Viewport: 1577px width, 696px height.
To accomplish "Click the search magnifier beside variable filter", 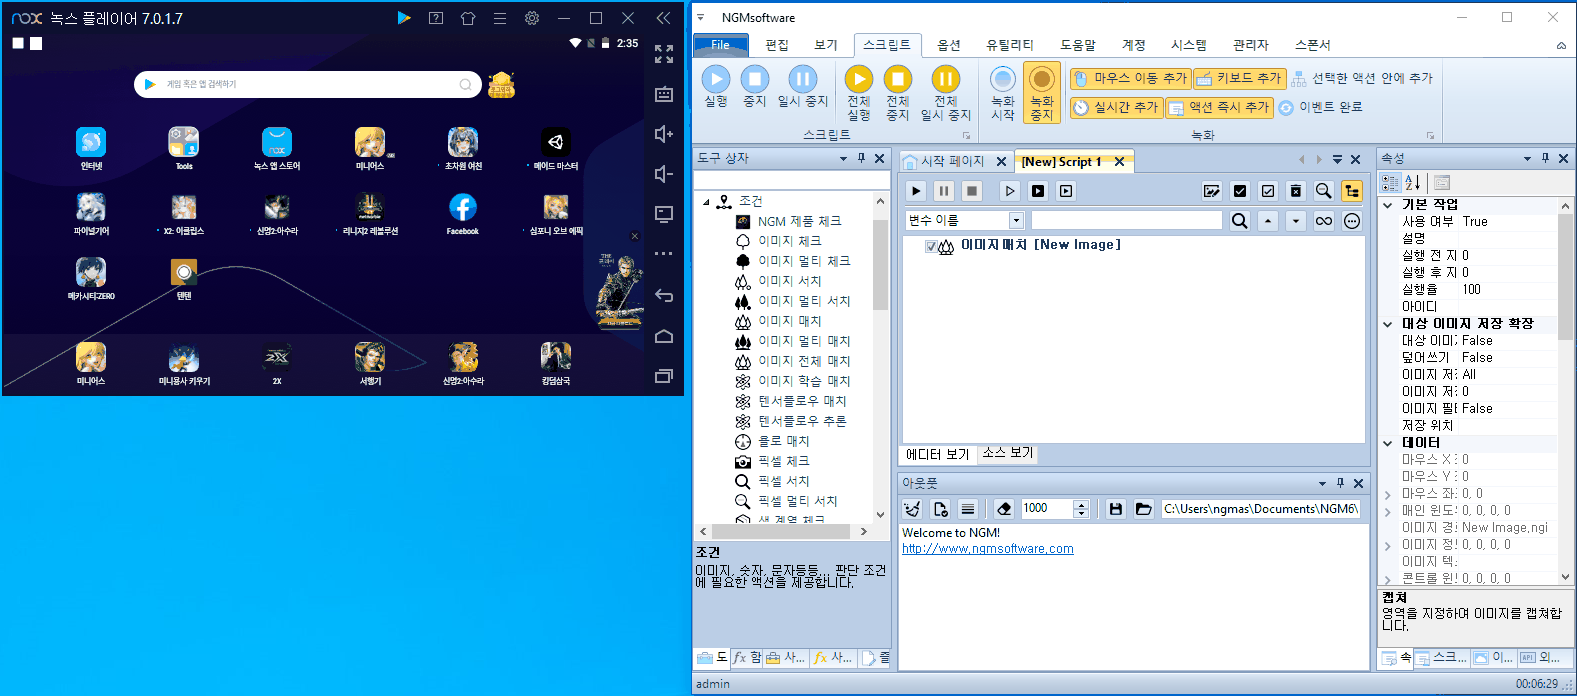I will point(1240,221).
